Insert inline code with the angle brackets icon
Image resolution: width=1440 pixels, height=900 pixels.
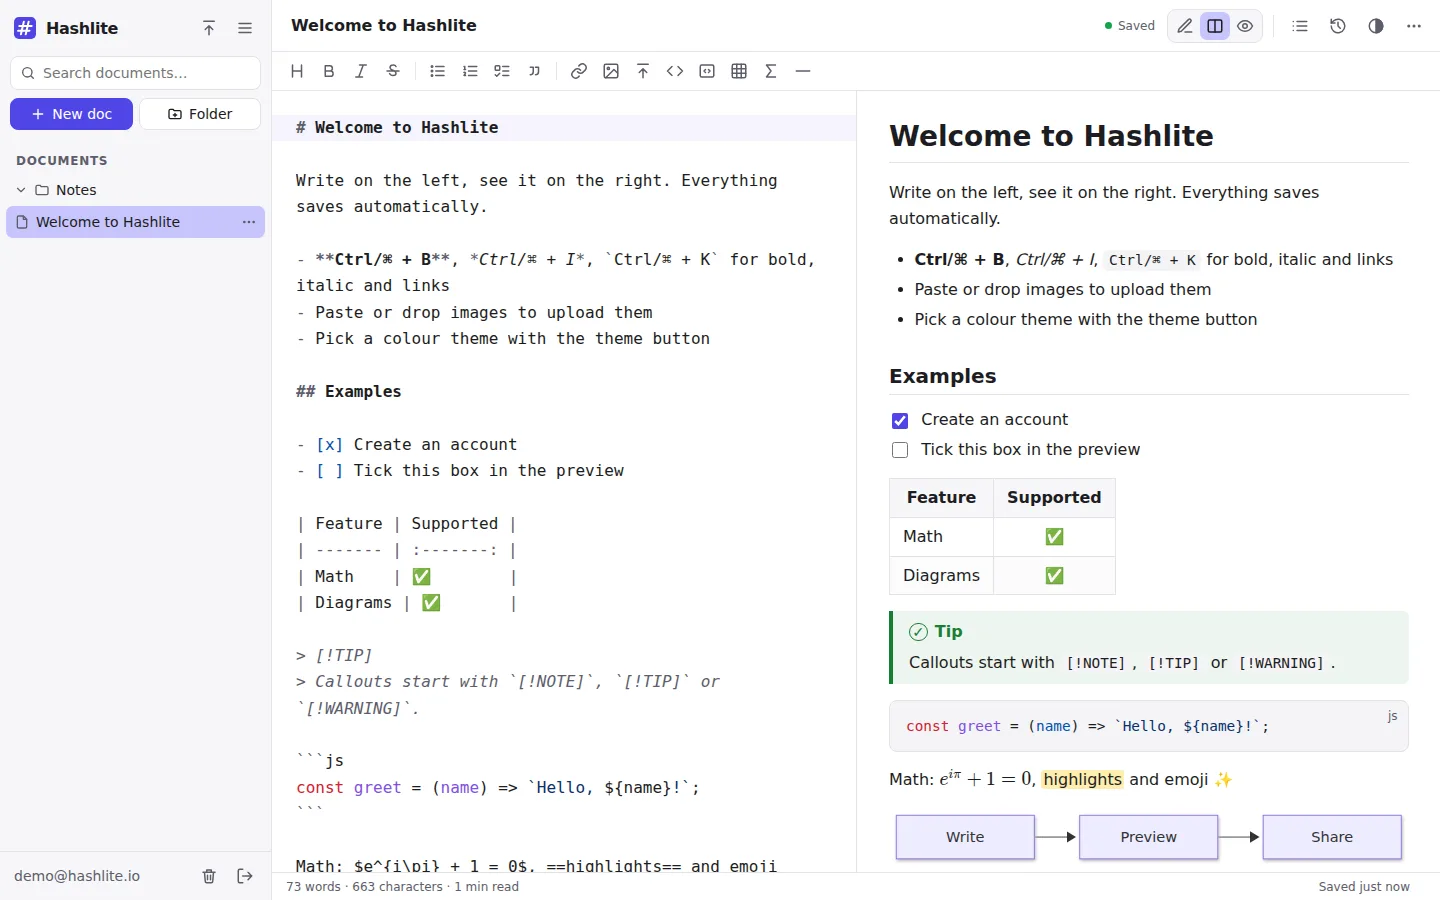[675, 71]
